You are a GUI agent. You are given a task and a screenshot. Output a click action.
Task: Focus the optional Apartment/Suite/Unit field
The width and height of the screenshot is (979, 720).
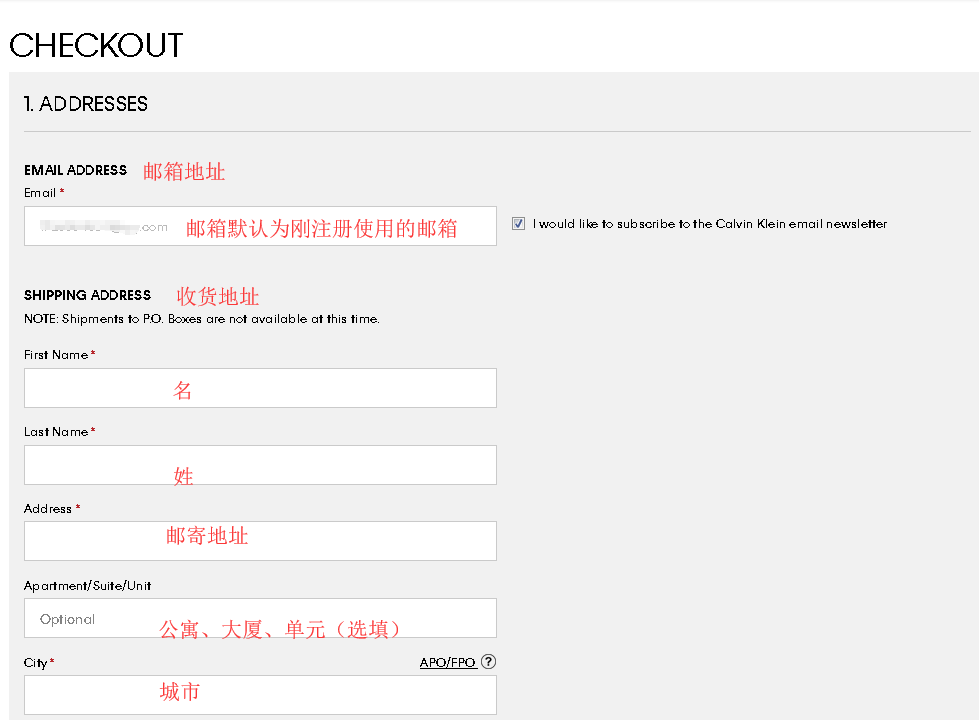coord(260,618)
